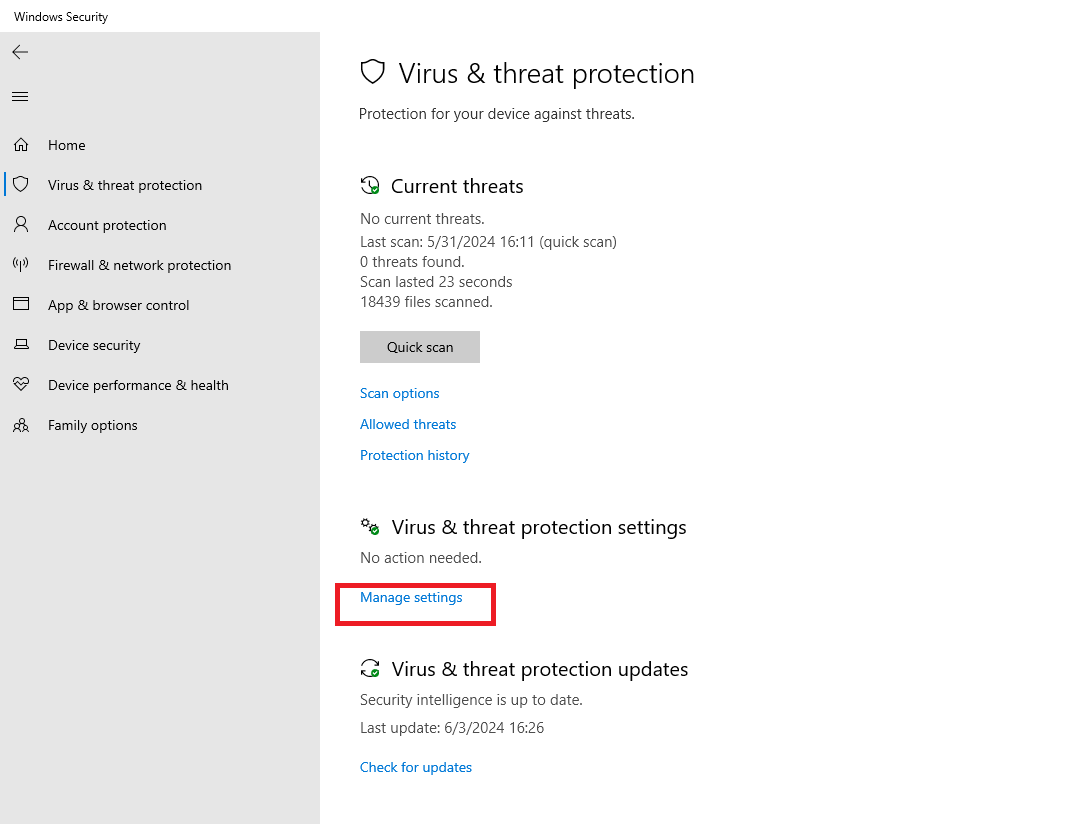Open Scan options link
The image size is (1086, 824).
pyautogui.click(x=400, y=393)
